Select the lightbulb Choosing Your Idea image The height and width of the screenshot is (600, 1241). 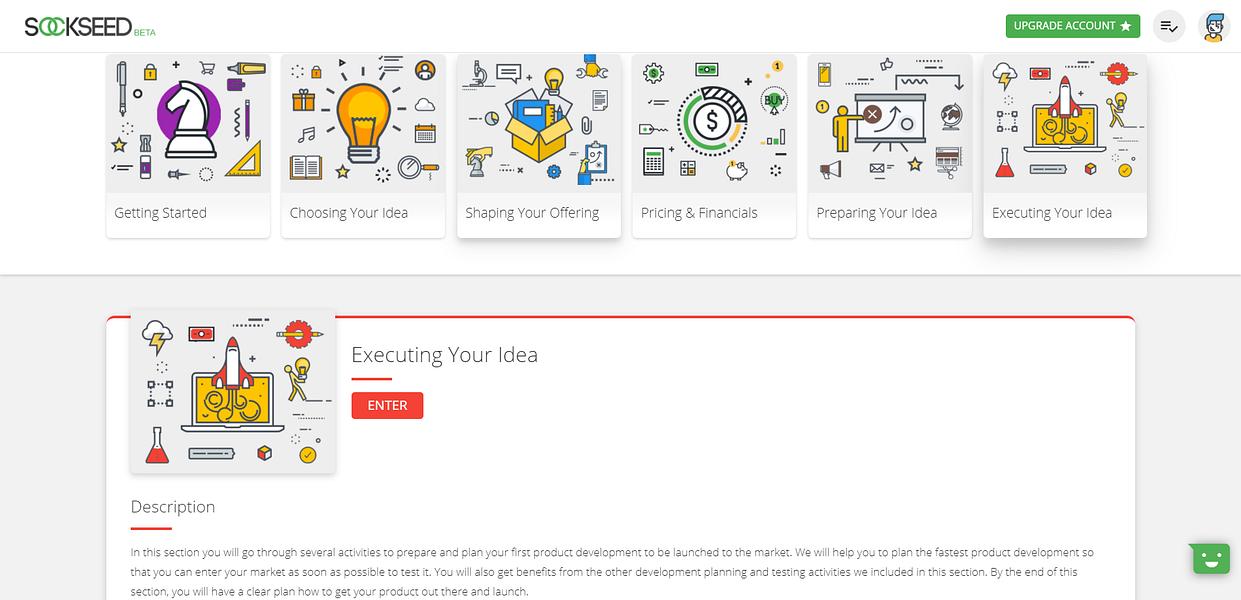pyautogui.click(x=363, y=123)
